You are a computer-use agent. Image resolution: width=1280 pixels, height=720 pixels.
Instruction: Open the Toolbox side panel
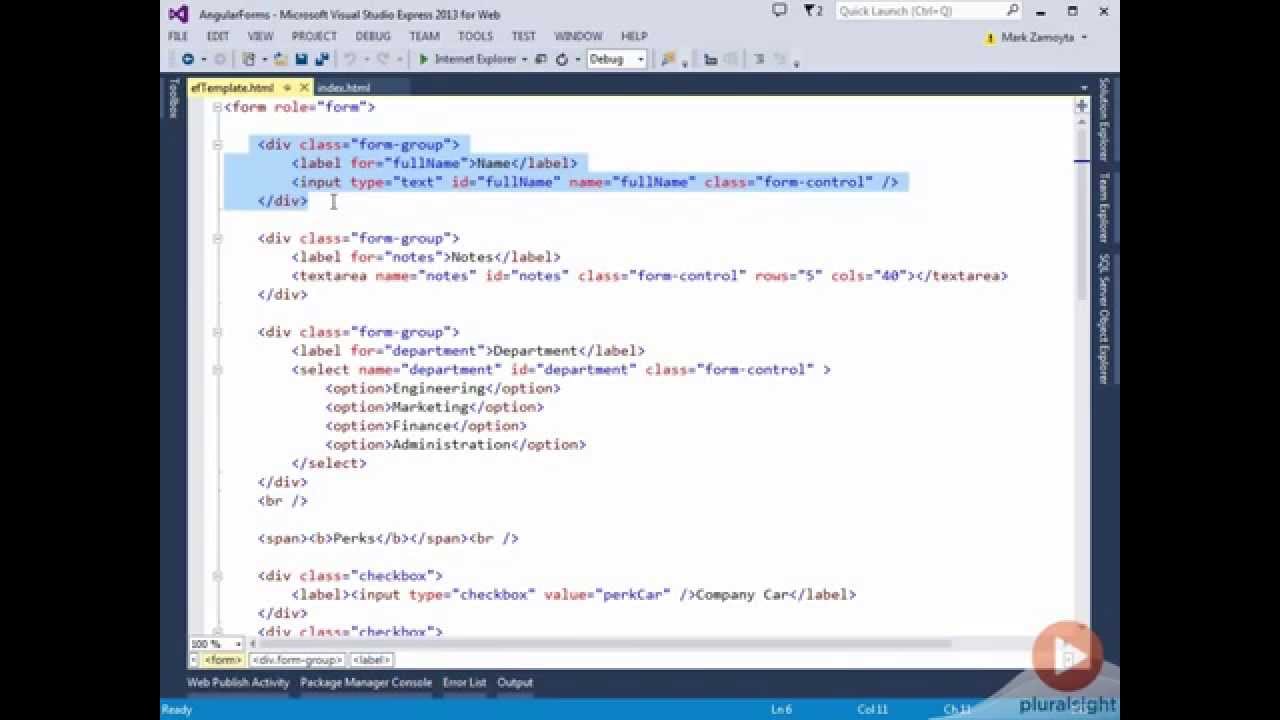coord(173,99)
